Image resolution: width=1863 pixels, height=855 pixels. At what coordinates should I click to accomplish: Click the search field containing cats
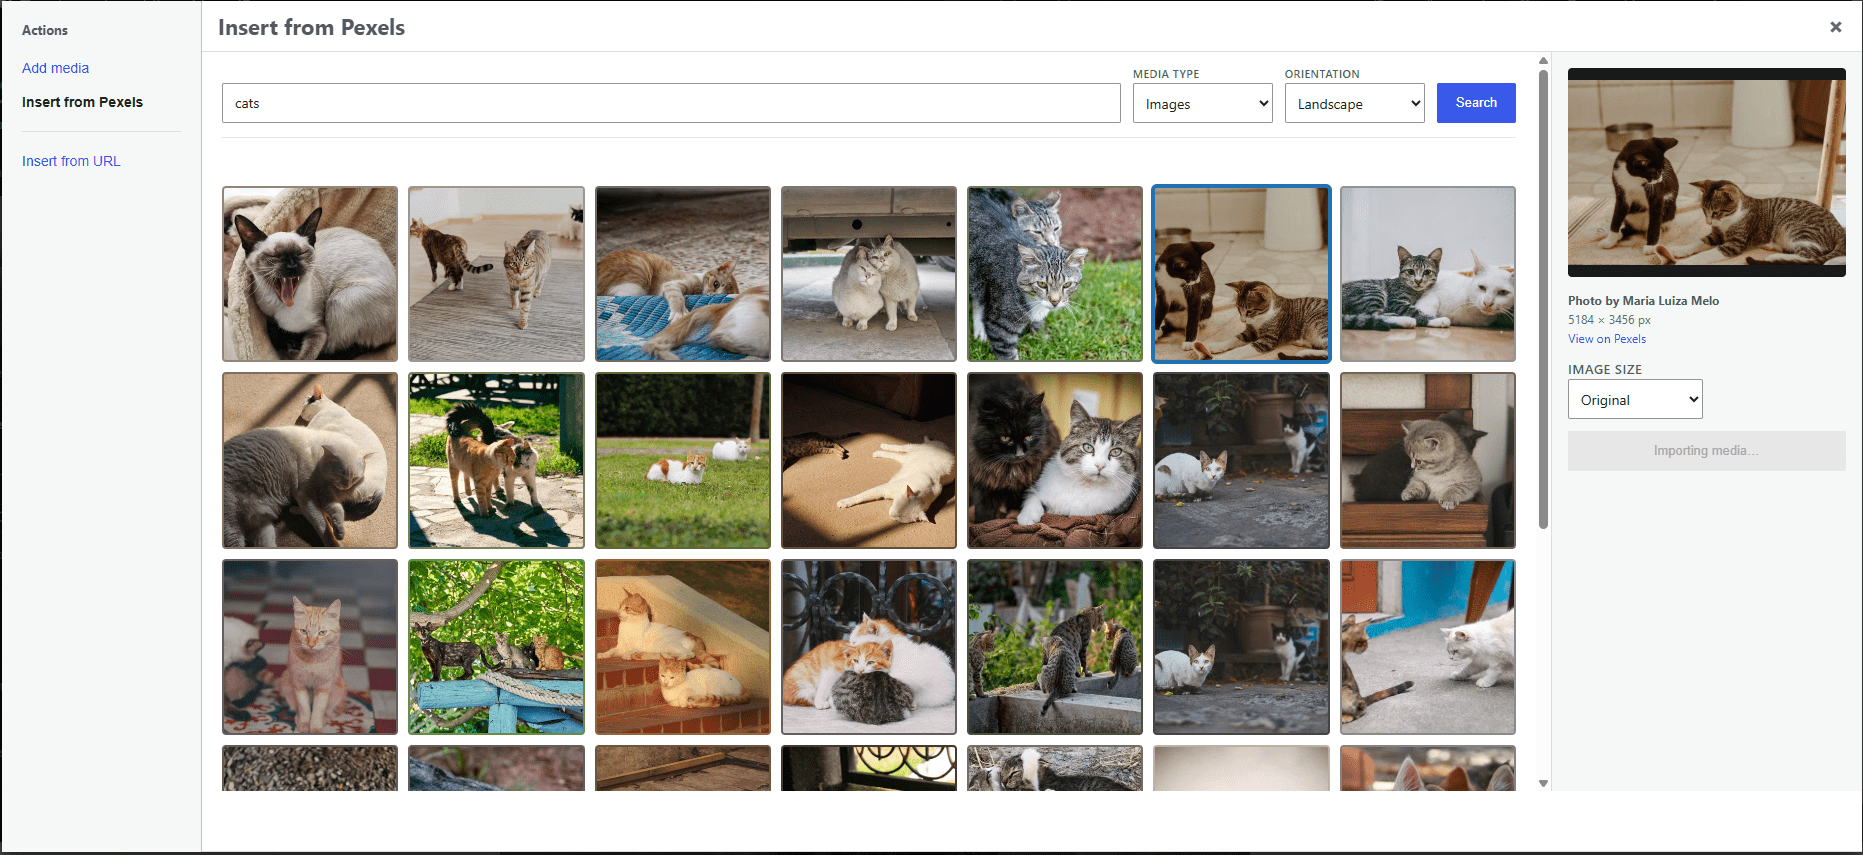[x=671, y=103]
